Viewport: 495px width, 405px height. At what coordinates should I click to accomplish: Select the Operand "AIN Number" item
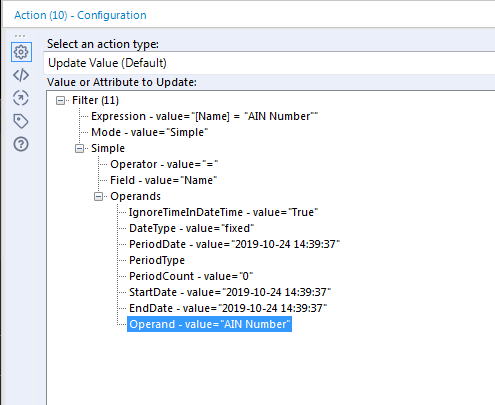209,324
